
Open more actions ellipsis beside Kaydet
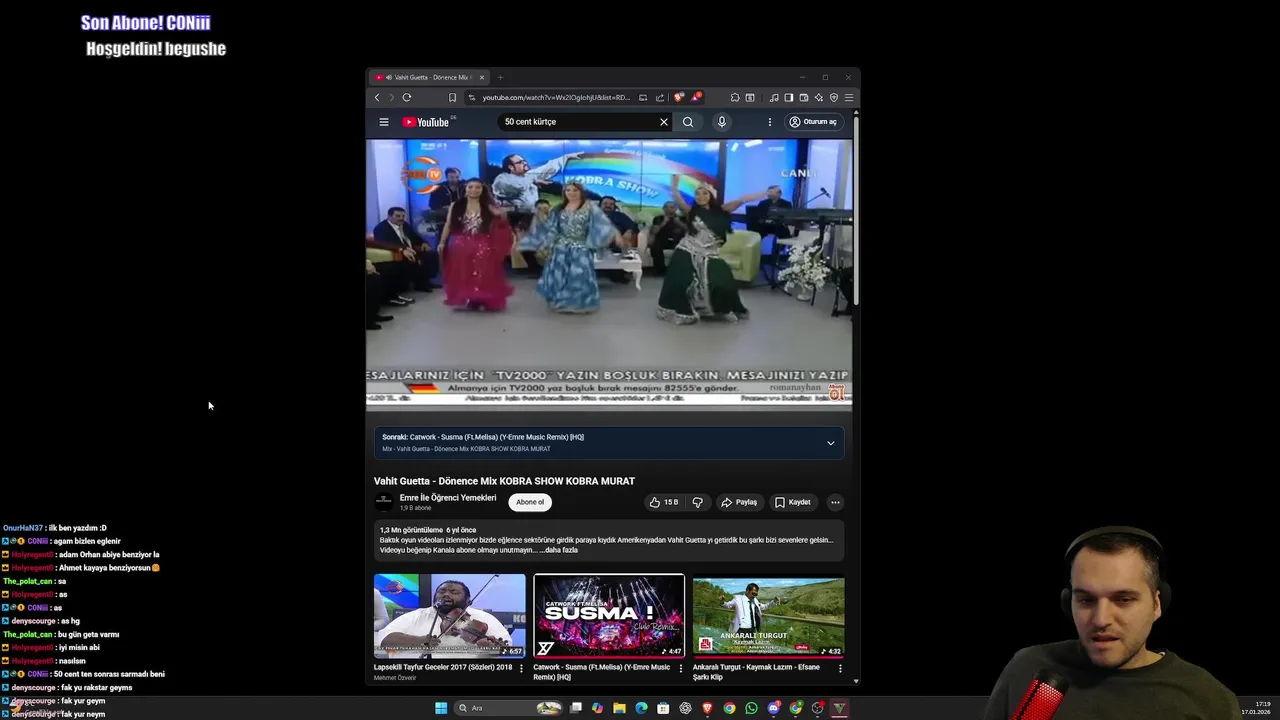[835, 502]
